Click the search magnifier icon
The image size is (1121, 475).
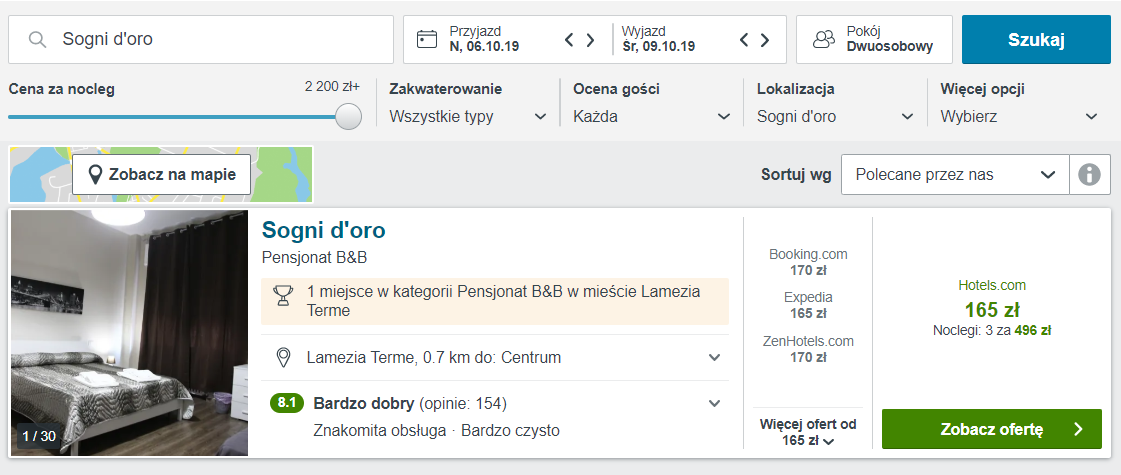38,40
